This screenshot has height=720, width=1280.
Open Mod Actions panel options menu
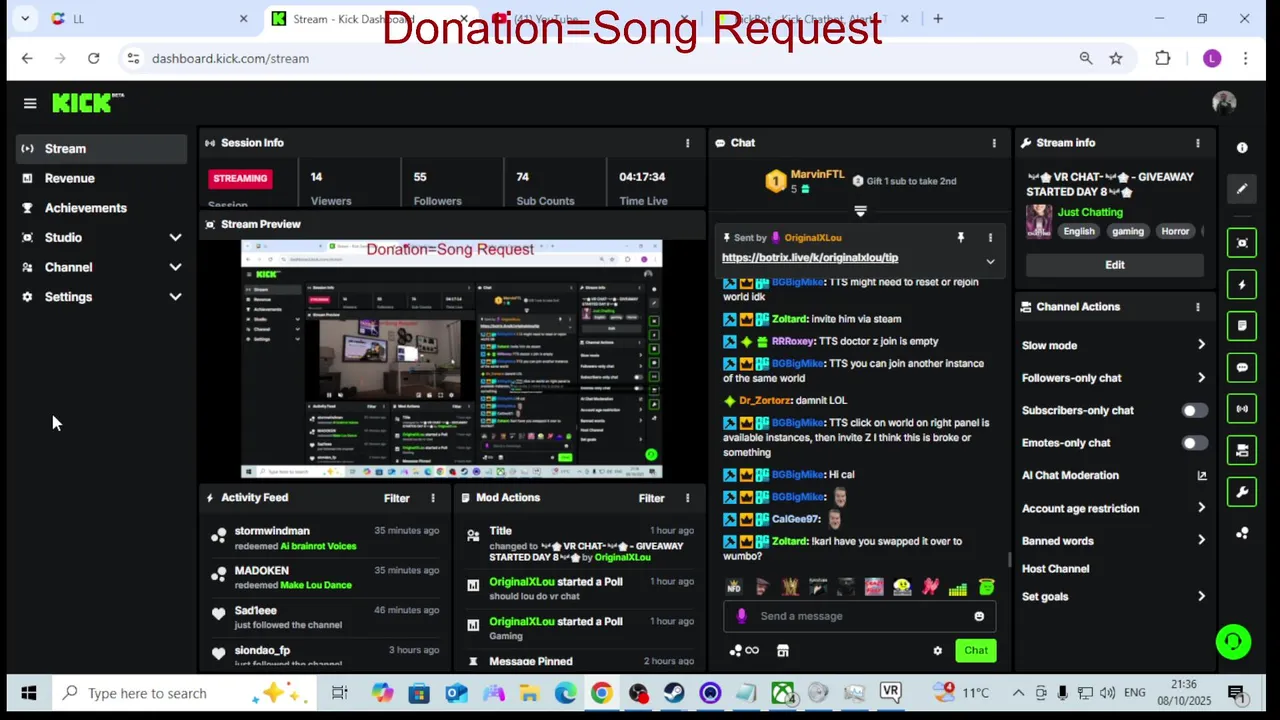(x=687, y=498)
